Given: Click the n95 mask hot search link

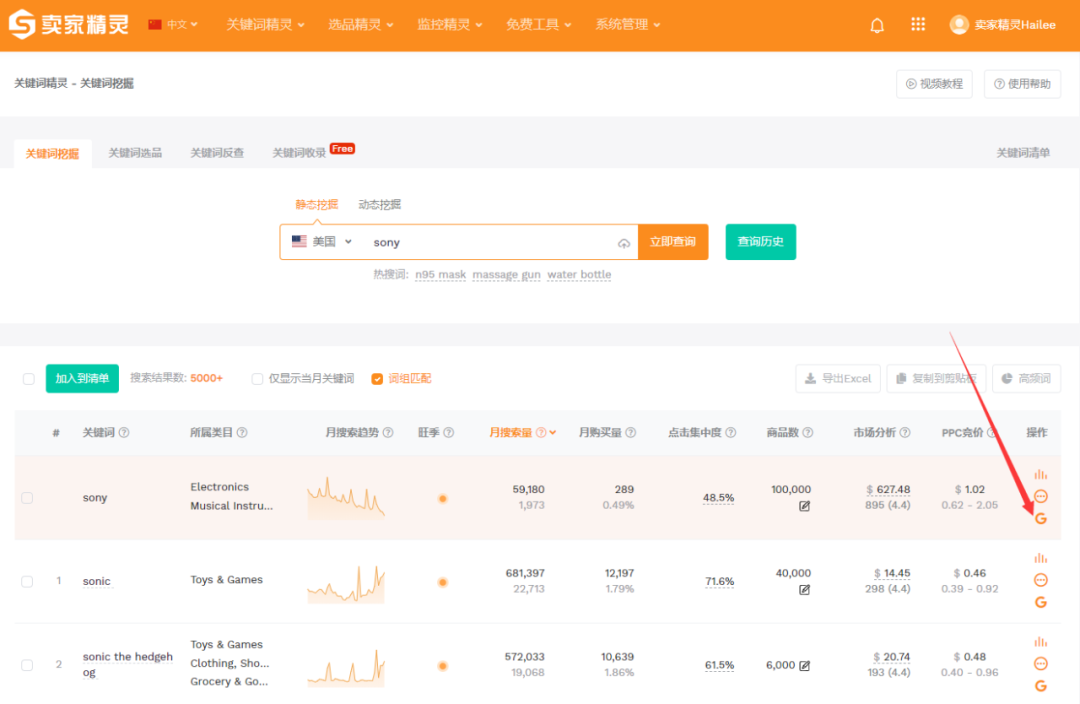Looking at the screenshot, I should point(440,275).
